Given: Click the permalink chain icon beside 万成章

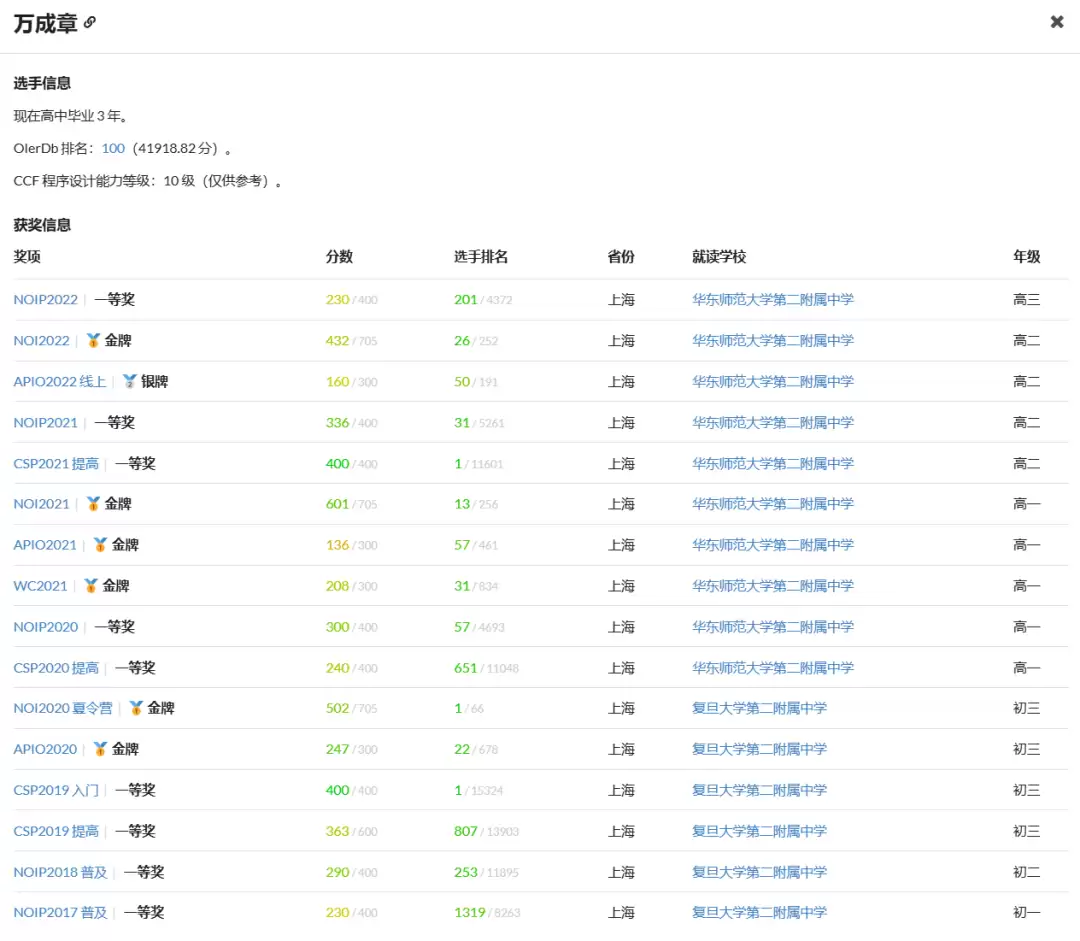Looking at the screenshot, I should pyautogui.click(x=90, y=22).
